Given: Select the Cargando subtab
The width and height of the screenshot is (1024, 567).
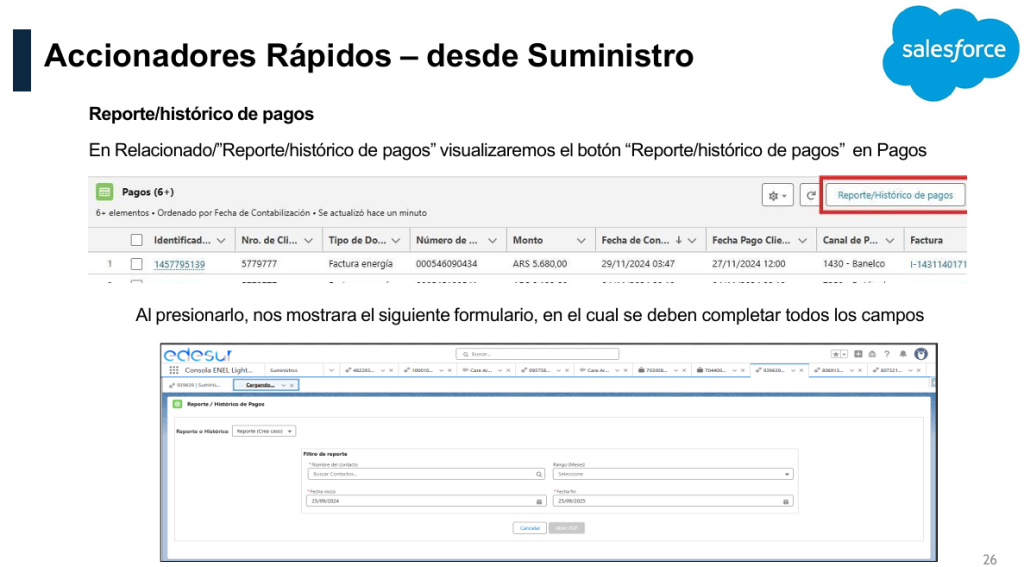Looking at the screenshot, I should click(260, 385).
